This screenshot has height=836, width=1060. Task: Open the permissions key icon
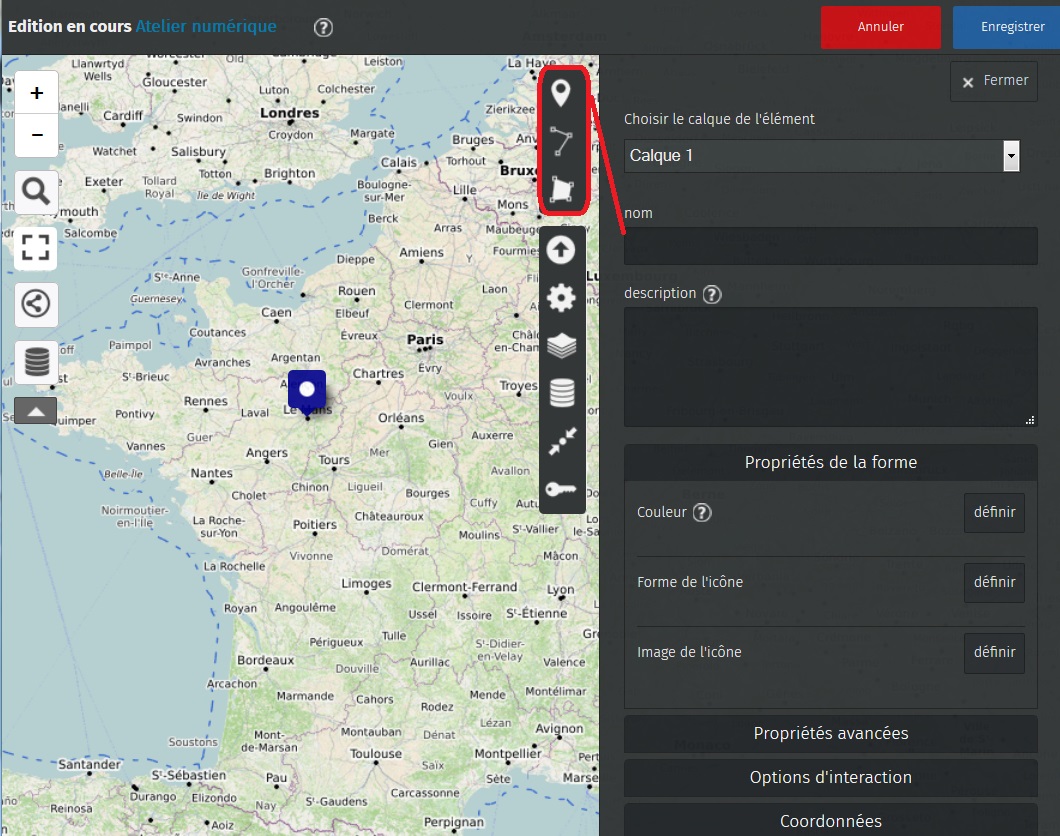tap(561, 489)
